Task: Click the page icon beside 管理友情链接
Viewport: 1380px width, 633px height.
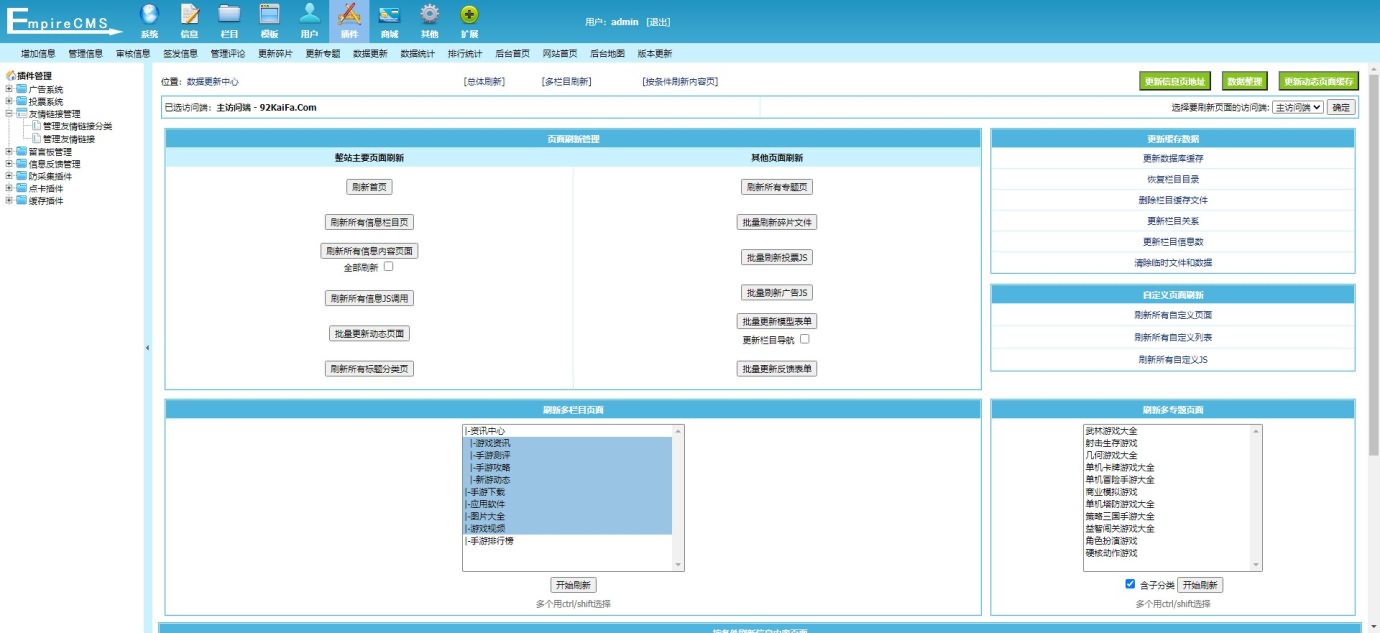Action: pos(36,139)
